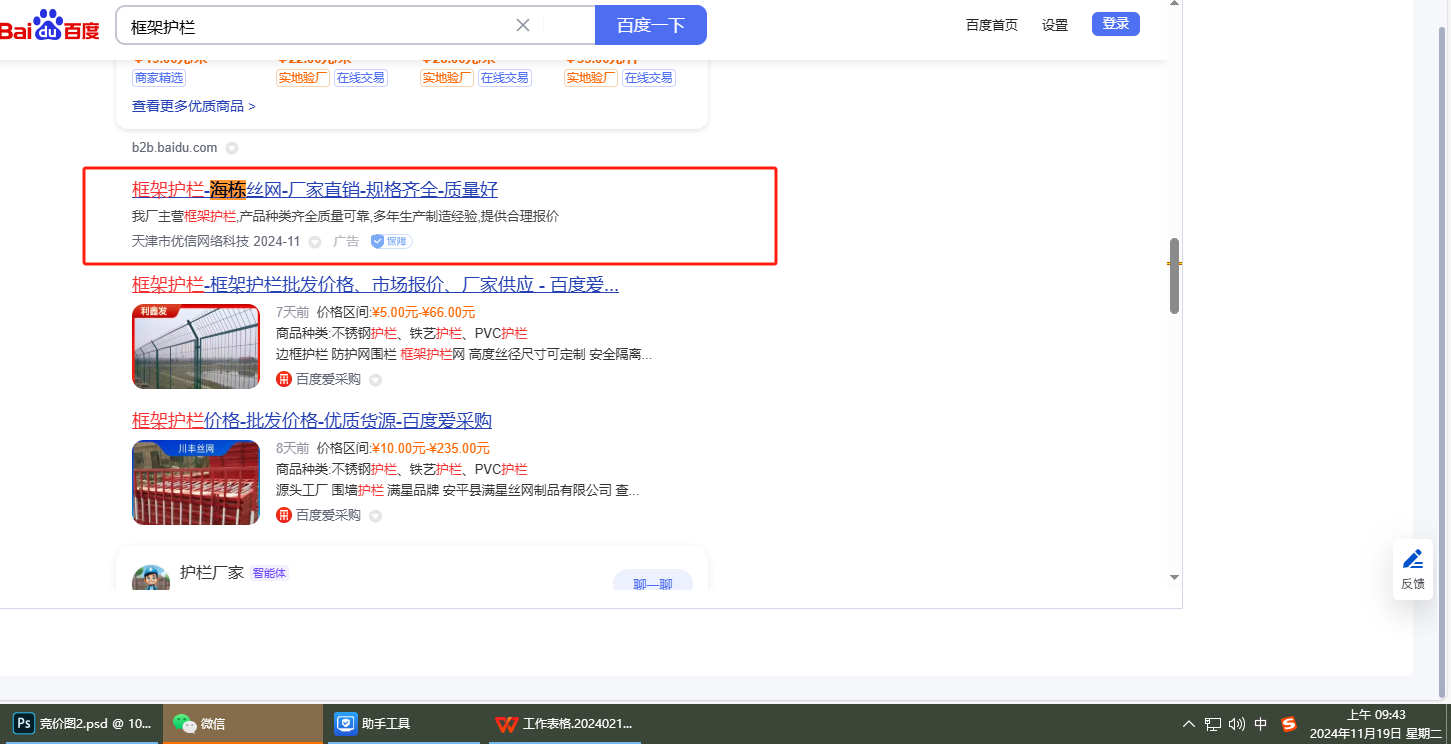1451x744 pixels.
Task: Open 设置 in the top navigation
Action: [1055, 25]
